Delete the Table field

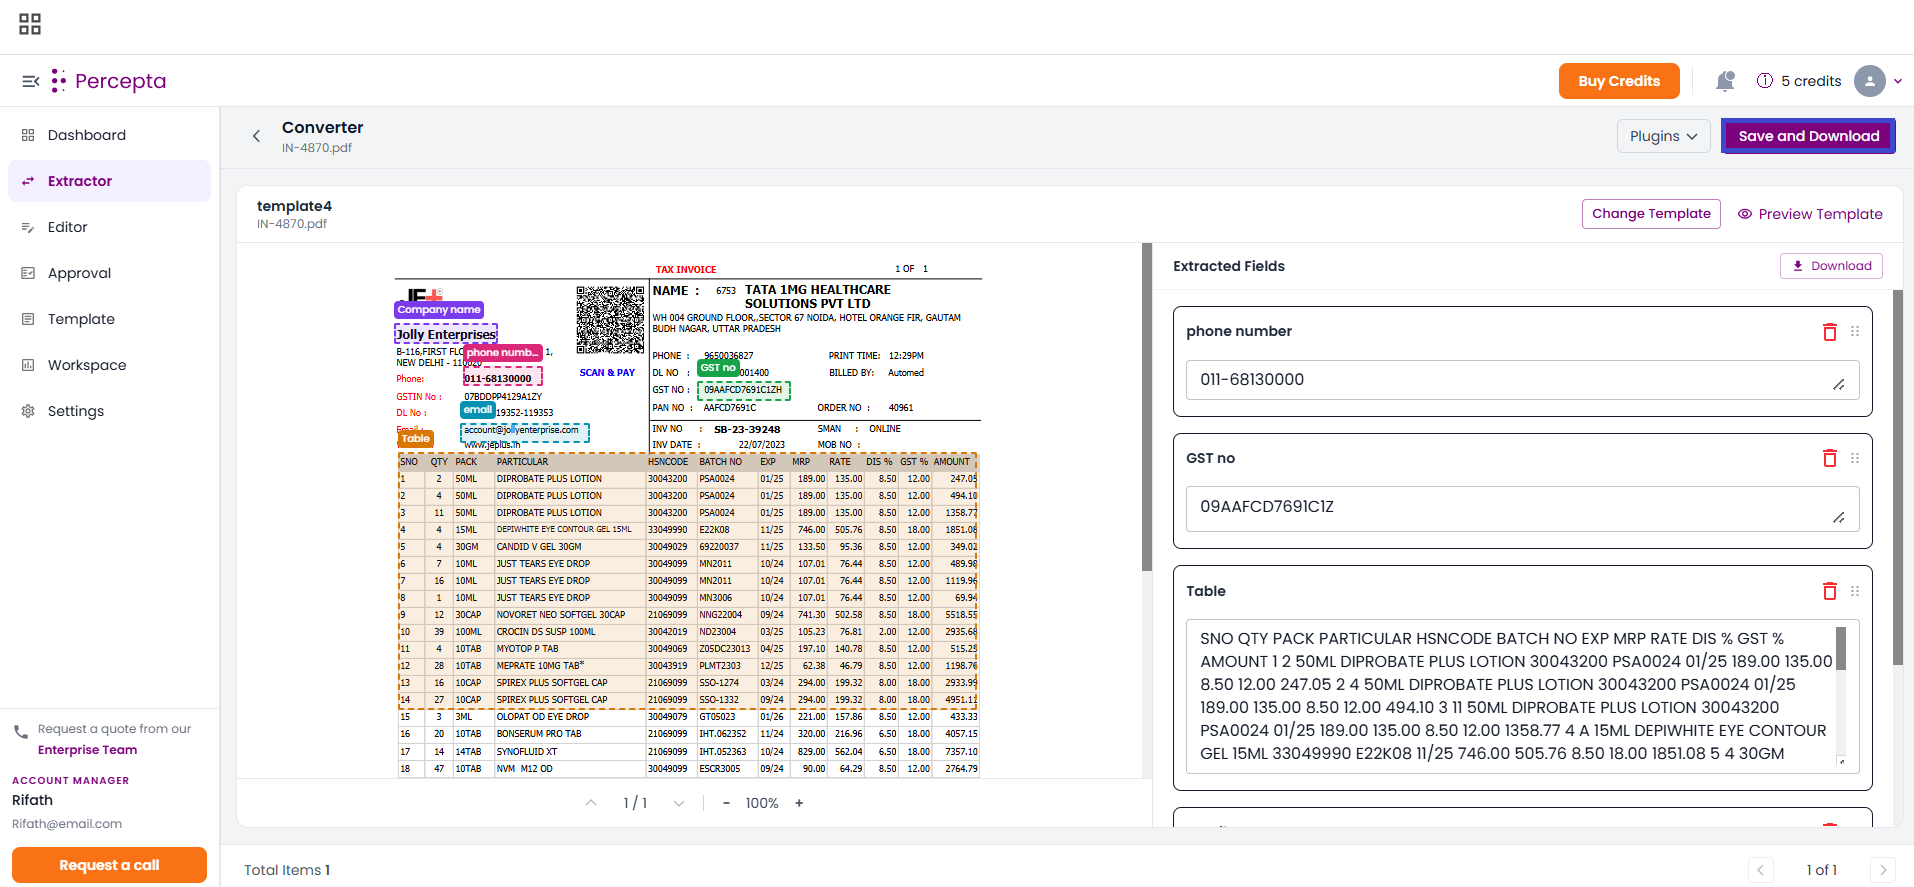pyautogui.click(x=1830, y=591)
